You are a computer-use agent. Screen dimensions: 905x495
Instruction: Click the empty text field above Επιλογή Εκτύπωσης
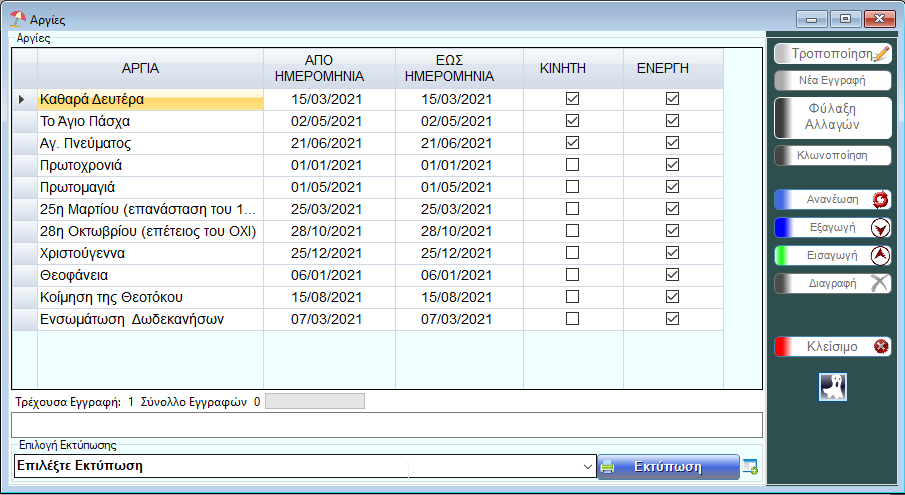pyautogui.click(x=386, y=424)
